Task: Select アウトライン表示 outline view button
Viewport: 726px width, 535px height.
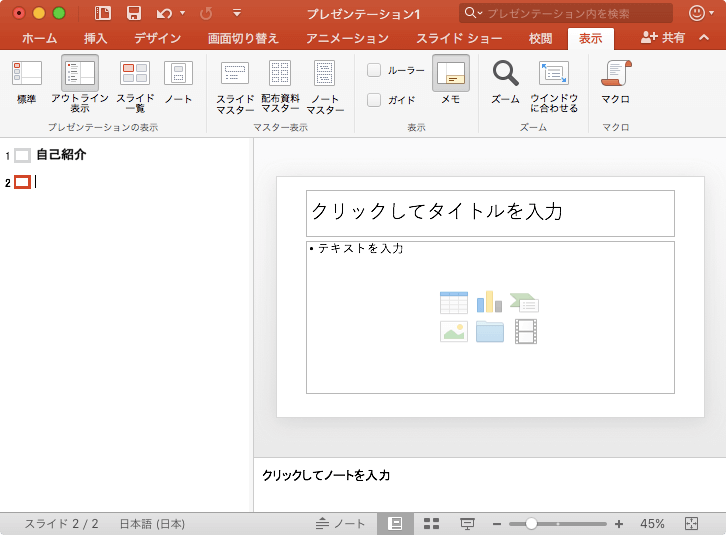Action: (x=80, y=84)
